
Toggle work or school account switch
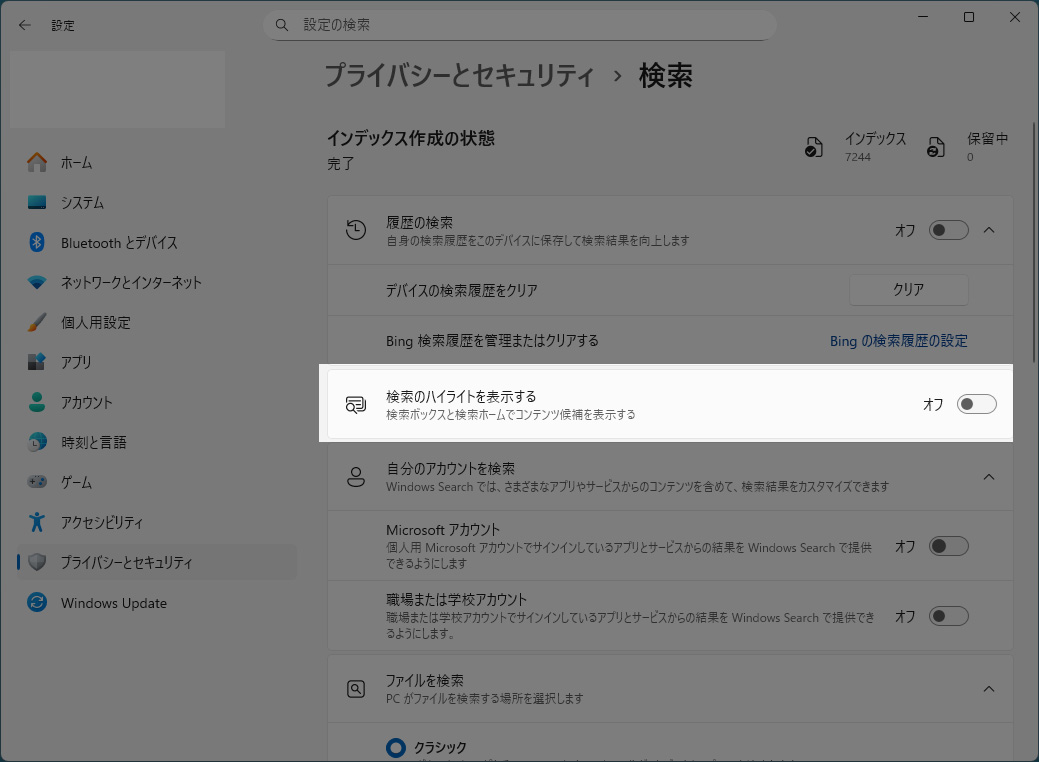(948, 616)
